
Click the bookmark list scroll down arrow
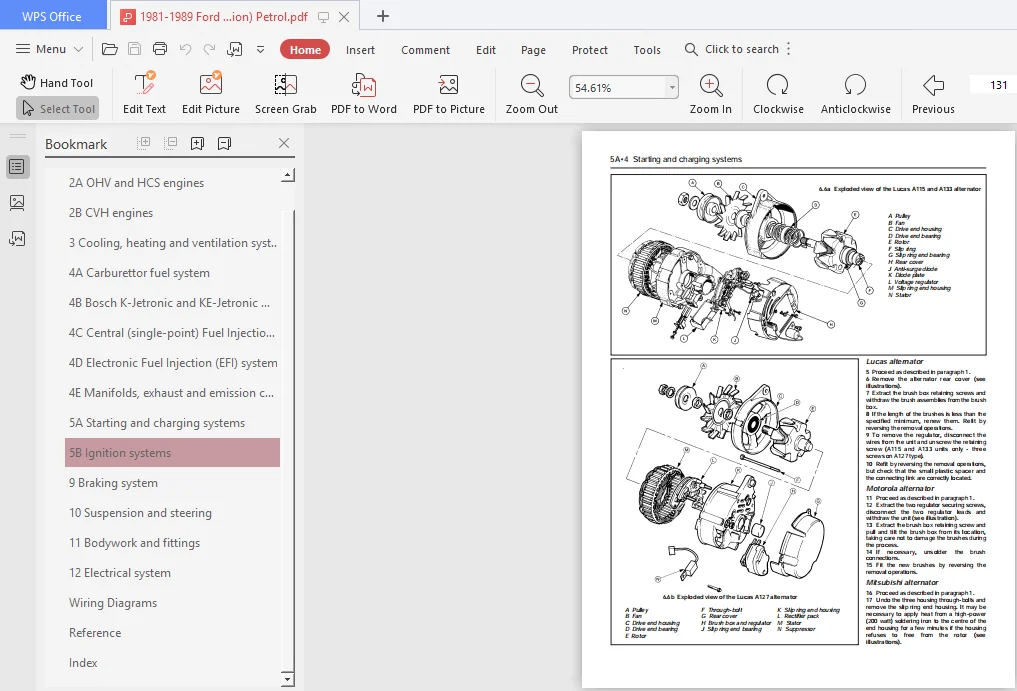pyautogui.click(x=288, y=679)
